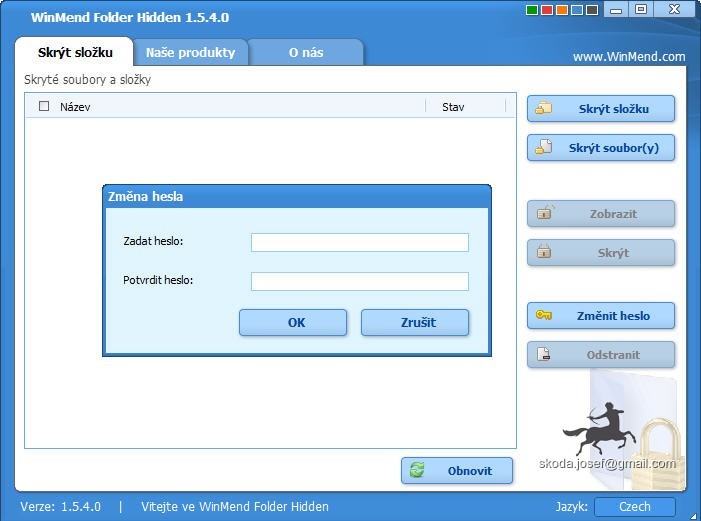Click the Skryté soubory a složky heading
Viewport: 701px width, 521px height.
click(x=88, y=80)
